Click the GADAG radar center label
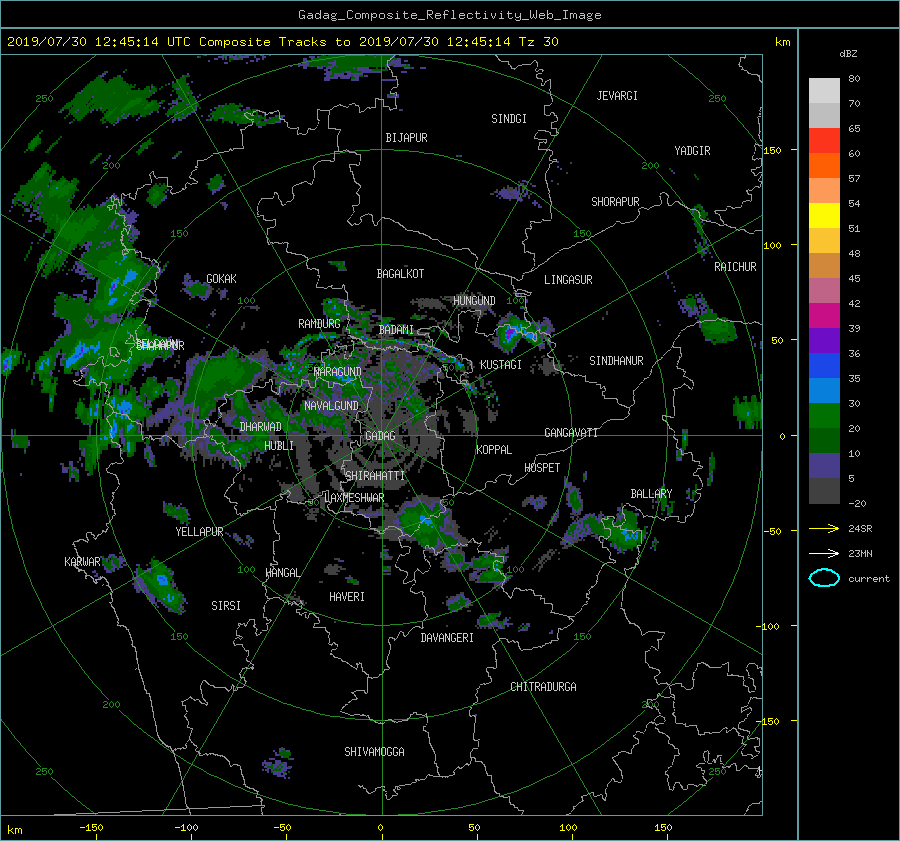 [380, 436]
